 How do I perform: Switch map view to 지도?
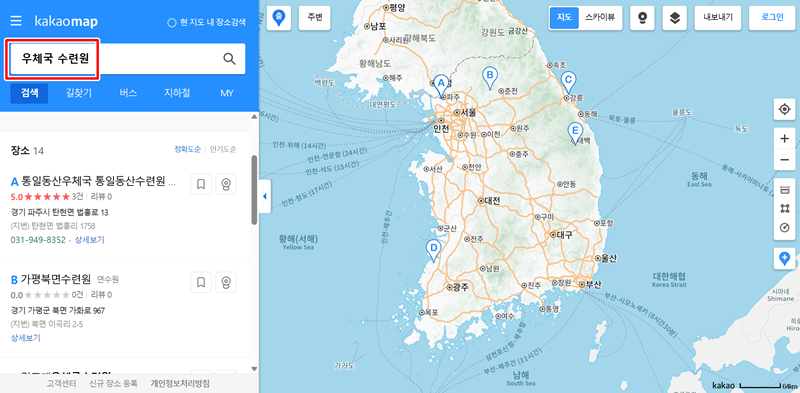pyautogui.click(x=564, y=18)
